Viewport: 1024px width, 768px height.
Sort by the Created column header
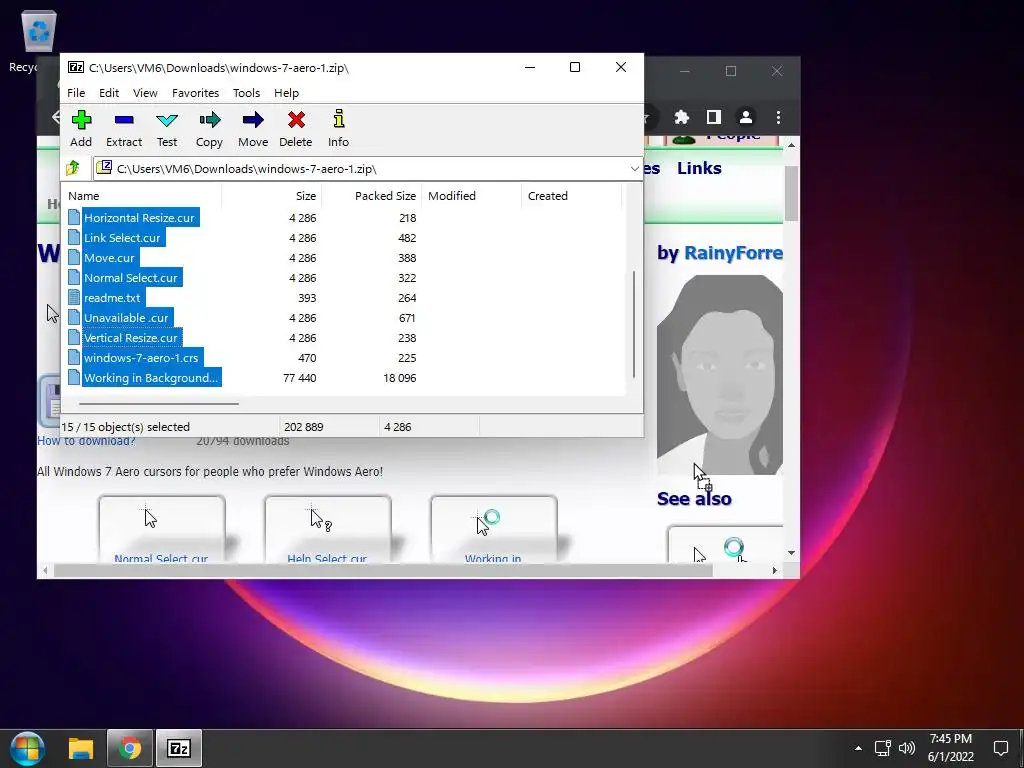coord(571,196)
